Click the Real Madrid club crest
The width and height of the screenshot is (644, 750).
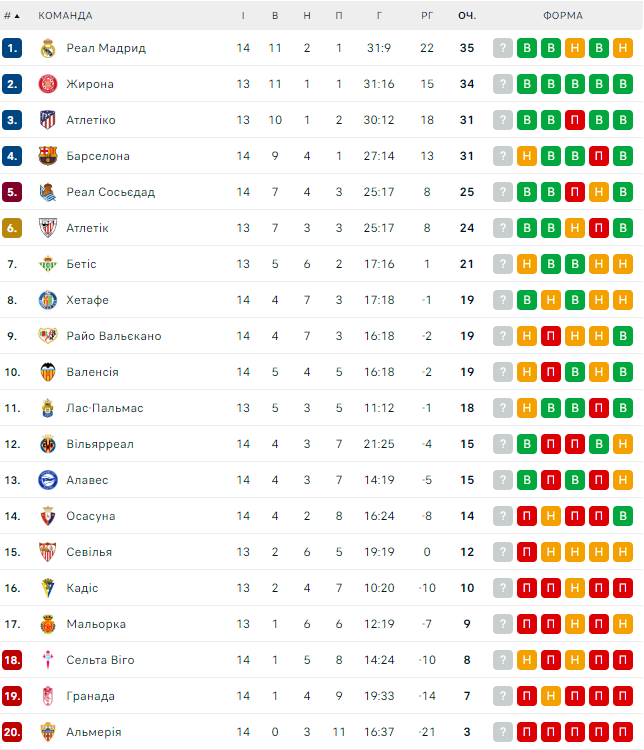tap(47, 48)
